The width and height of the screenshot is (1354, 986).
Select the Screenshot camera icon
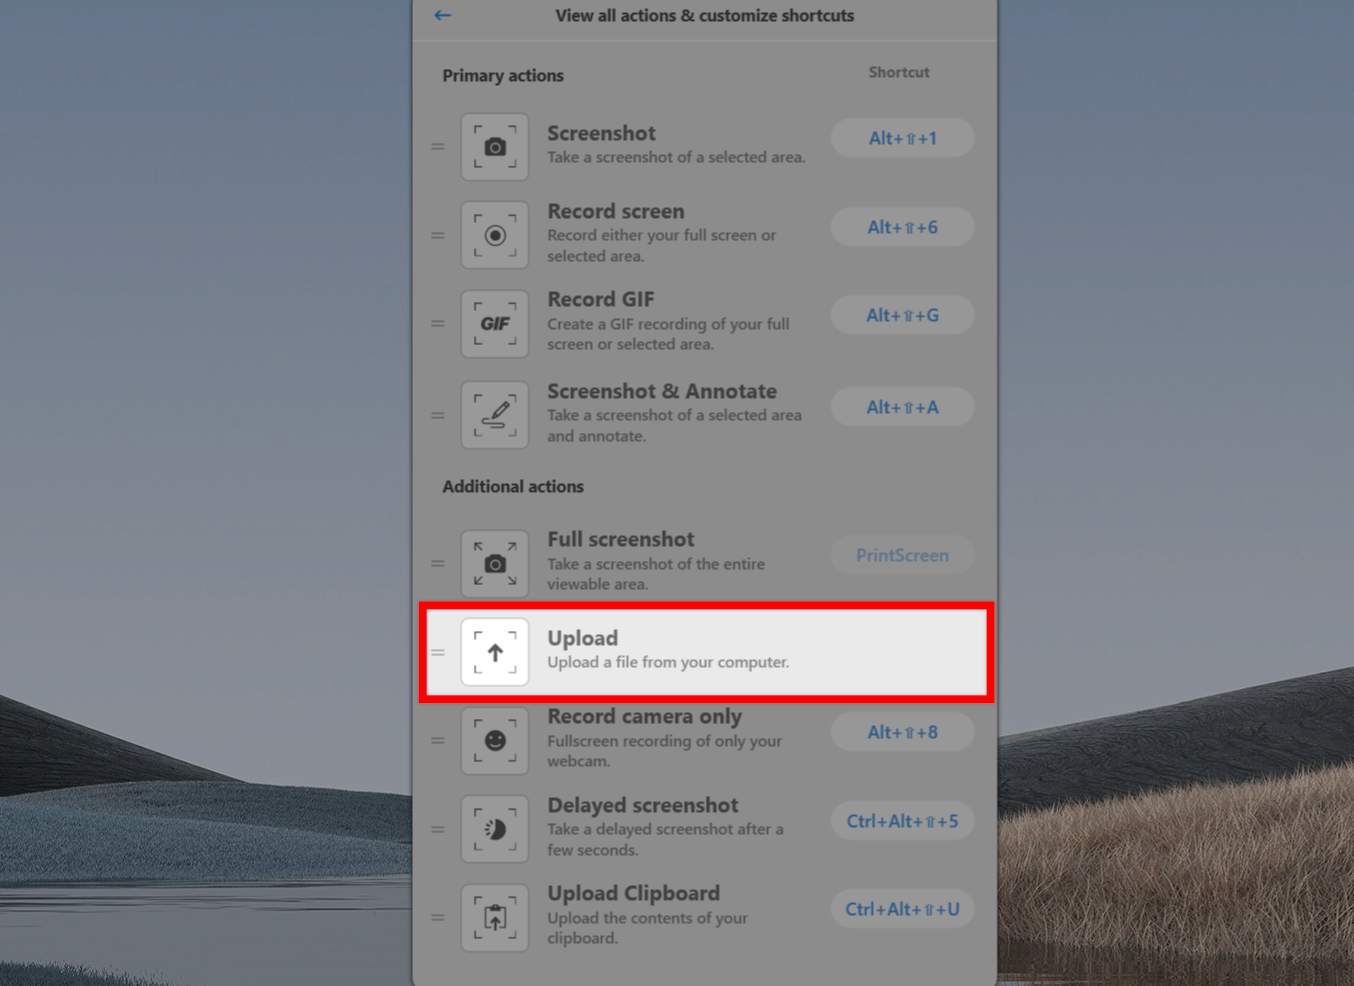coord(495,147)
